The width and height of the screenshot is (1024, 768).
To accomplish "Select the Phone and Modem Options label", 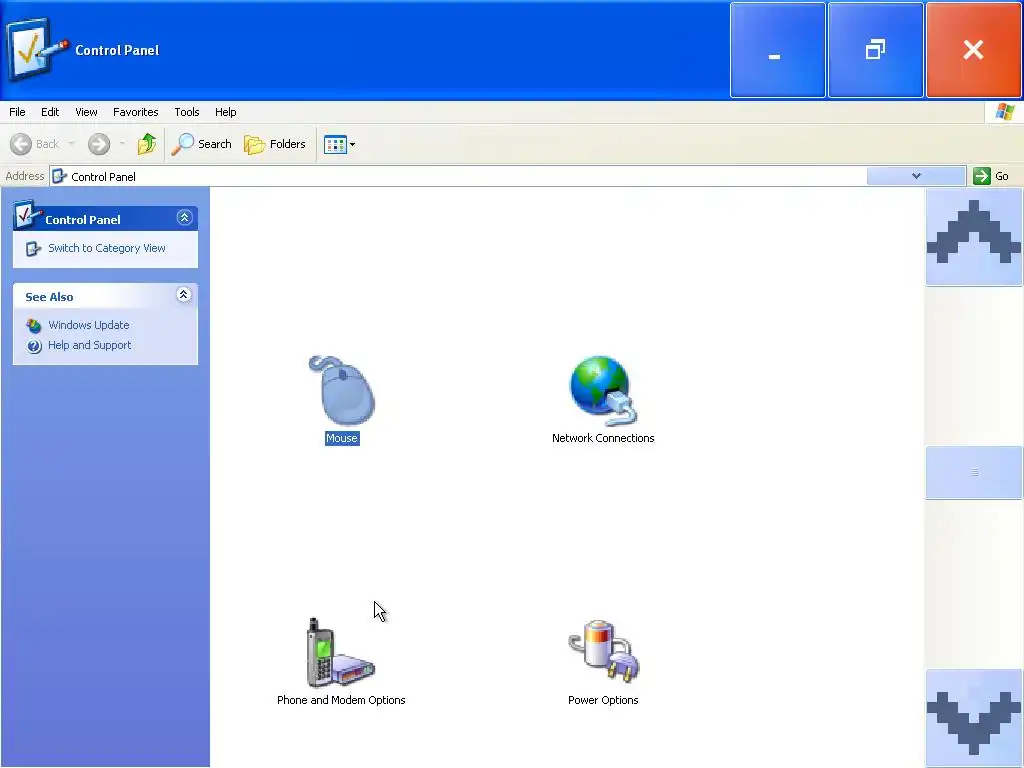I will coord(341,700).
